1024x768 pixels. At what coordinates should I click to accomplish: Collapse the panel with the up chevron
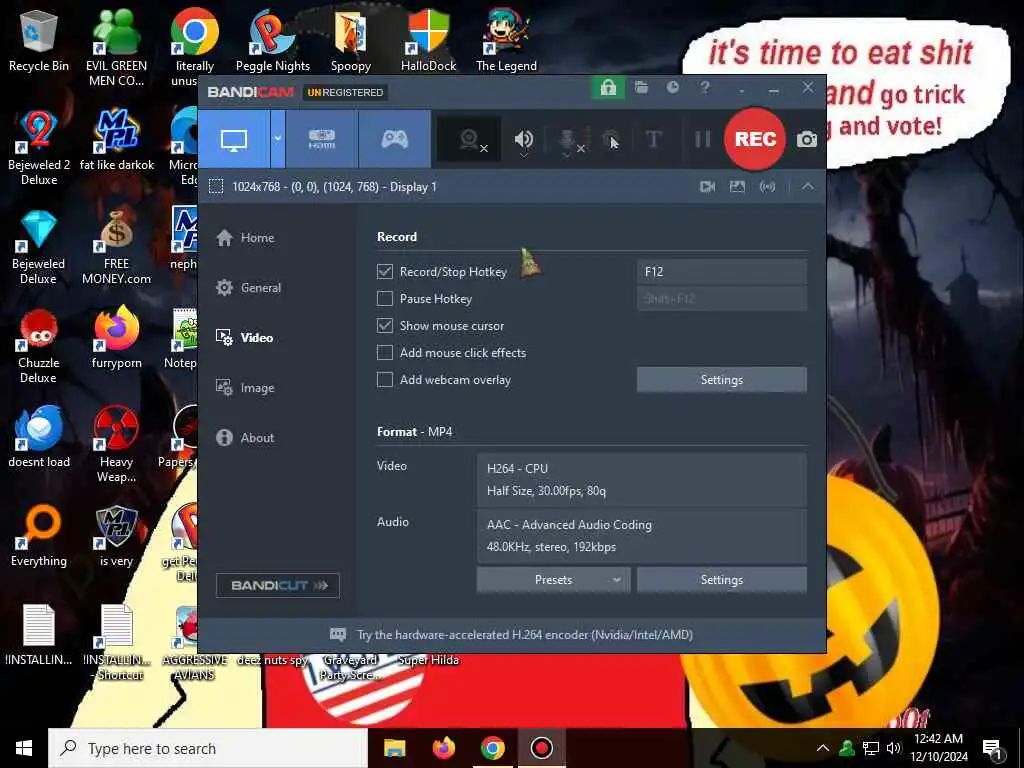pos(808,187)
